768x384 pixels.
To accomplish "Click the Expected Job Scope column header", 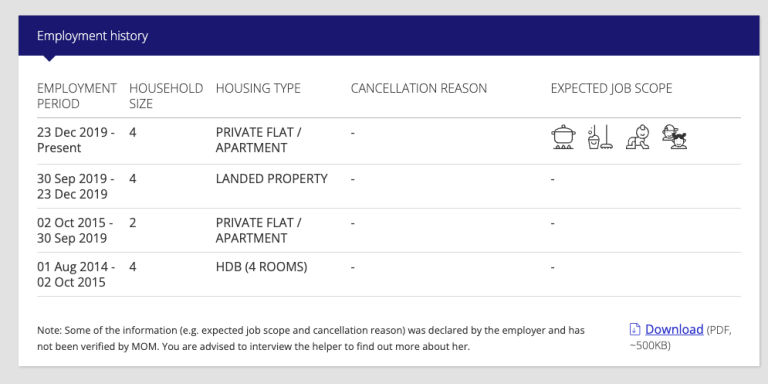I will pyautogui.click(x=611, y=89).
